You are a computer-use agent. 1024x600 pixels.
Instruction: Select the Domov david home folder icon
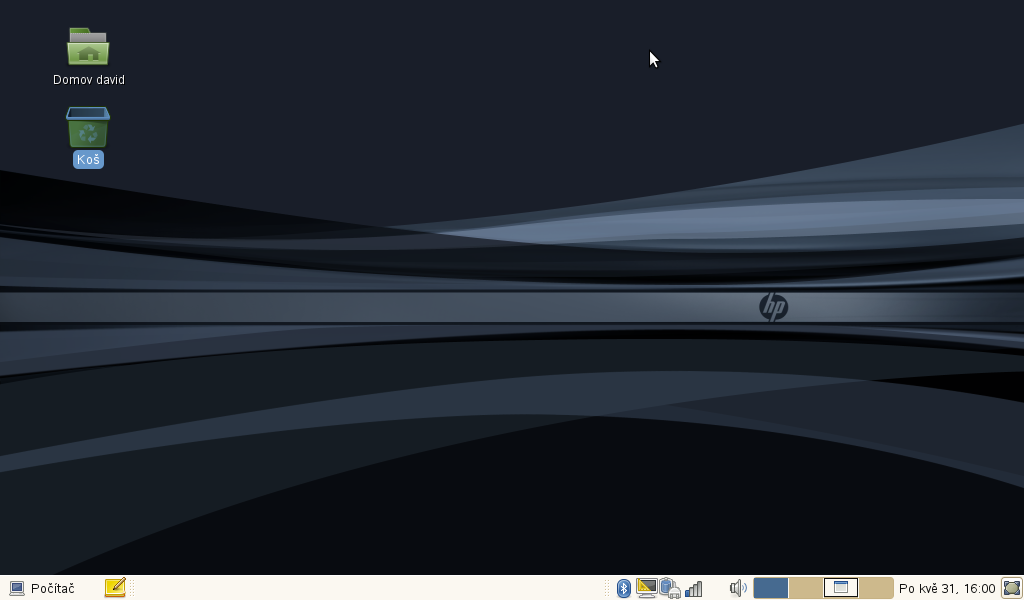pos(88,46)
